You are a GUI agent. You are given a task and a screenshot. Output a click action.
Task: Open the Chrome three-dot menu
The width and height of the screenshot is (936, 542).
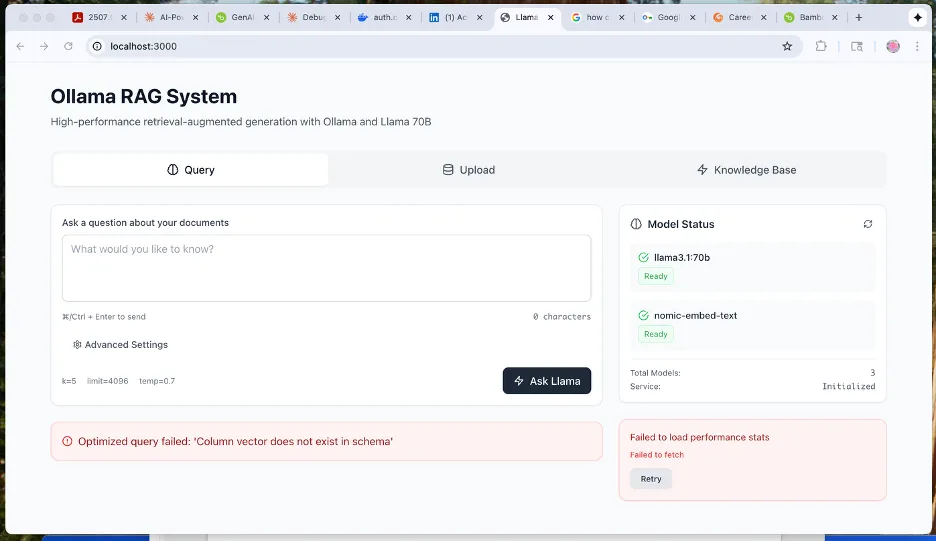click(x=917, y=46)
